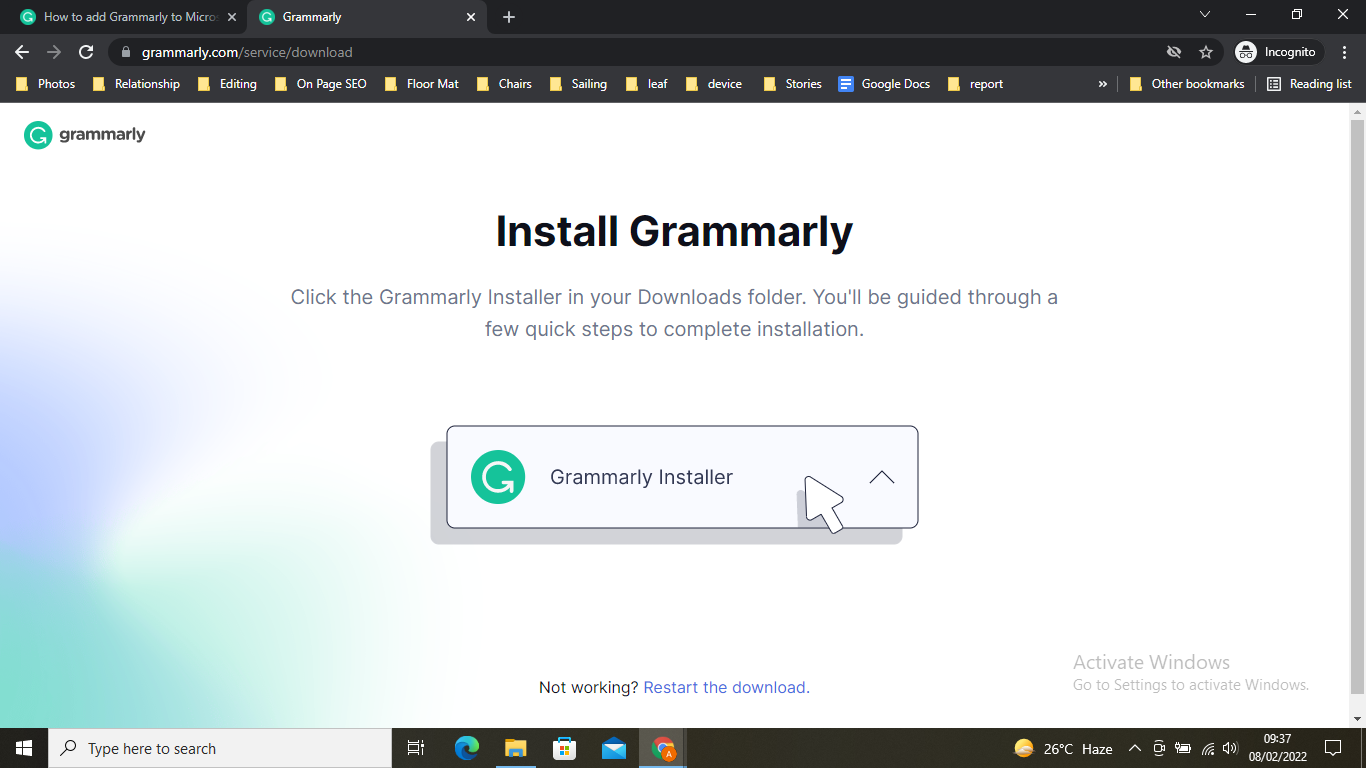Click the up chevron on the installer card
Image resolution: width=1366 pixels, height=768 pixels.
click(882, 477)
